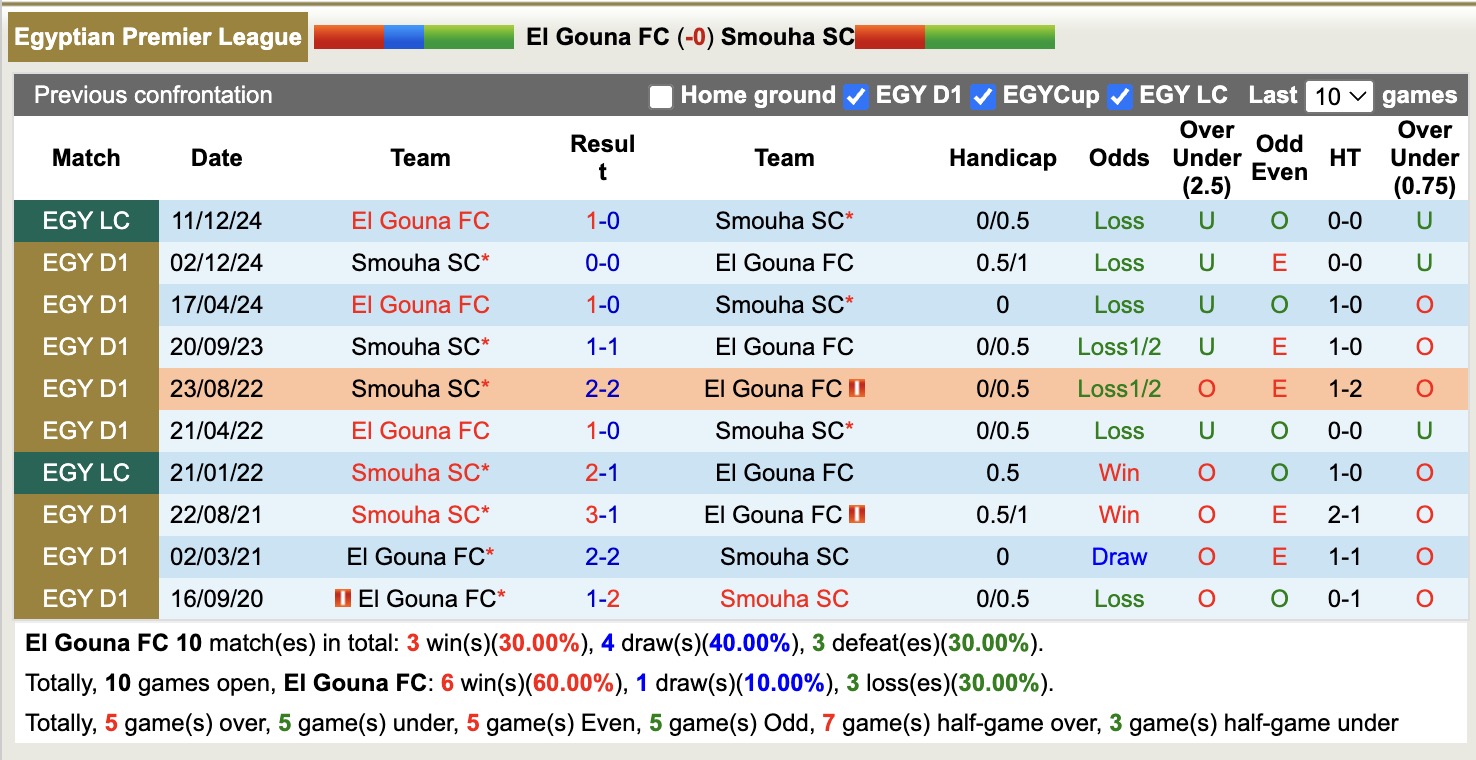Enable the Home ground checkbox

coord(660,96)
